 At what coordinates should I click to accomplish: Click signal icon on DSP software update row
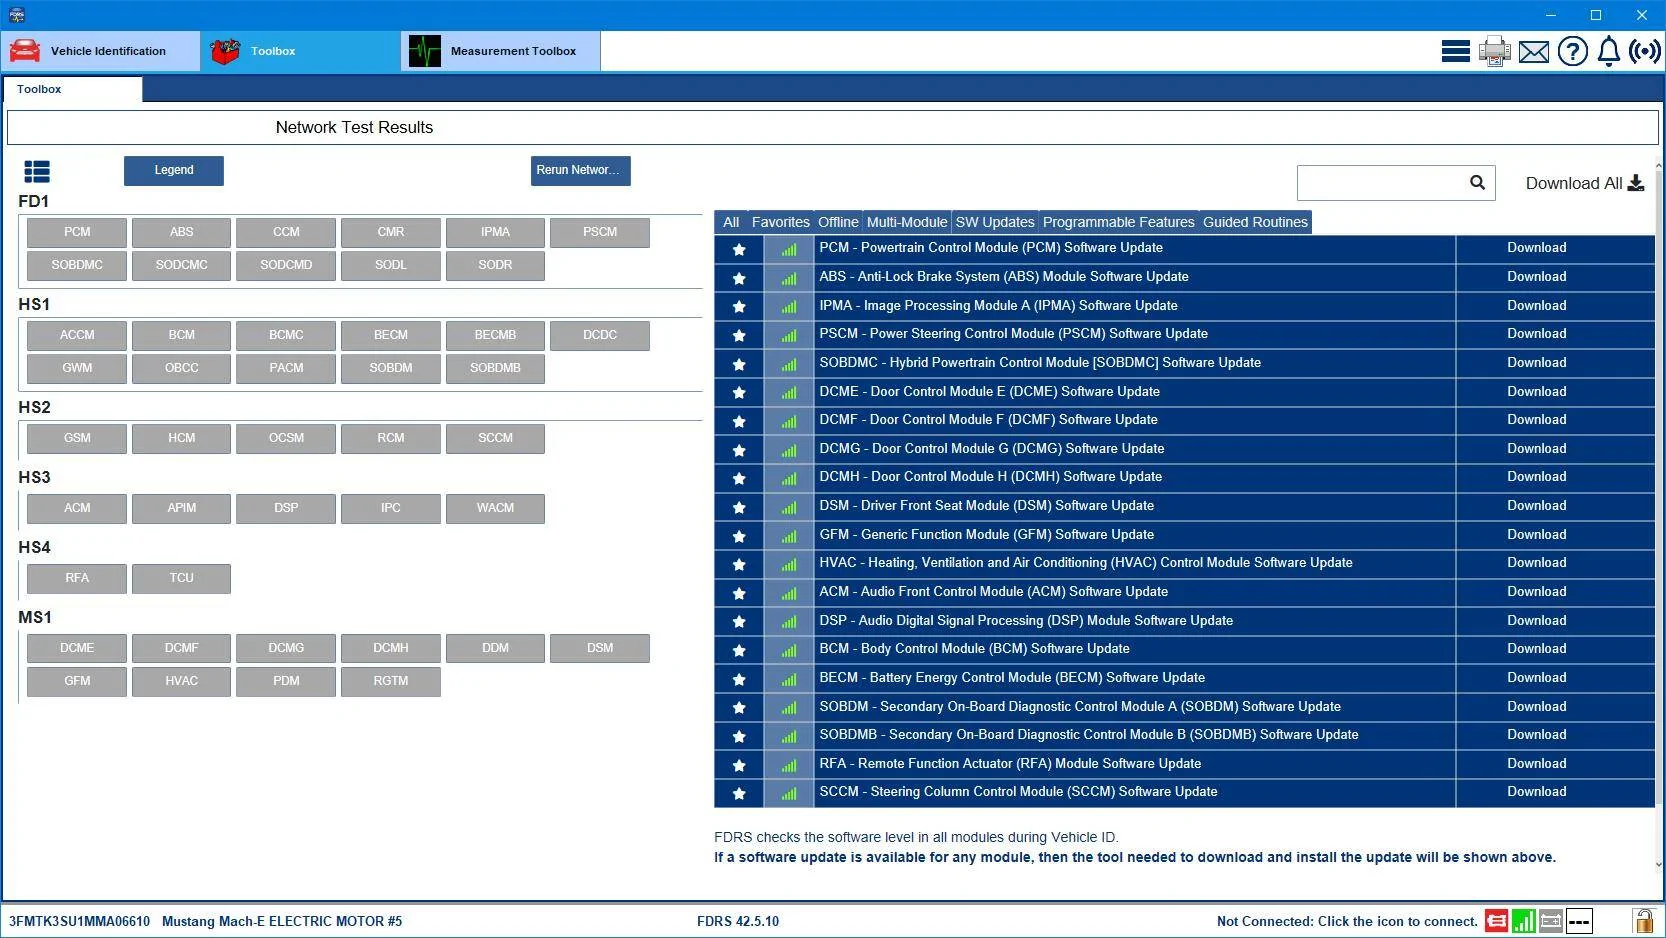789,622
